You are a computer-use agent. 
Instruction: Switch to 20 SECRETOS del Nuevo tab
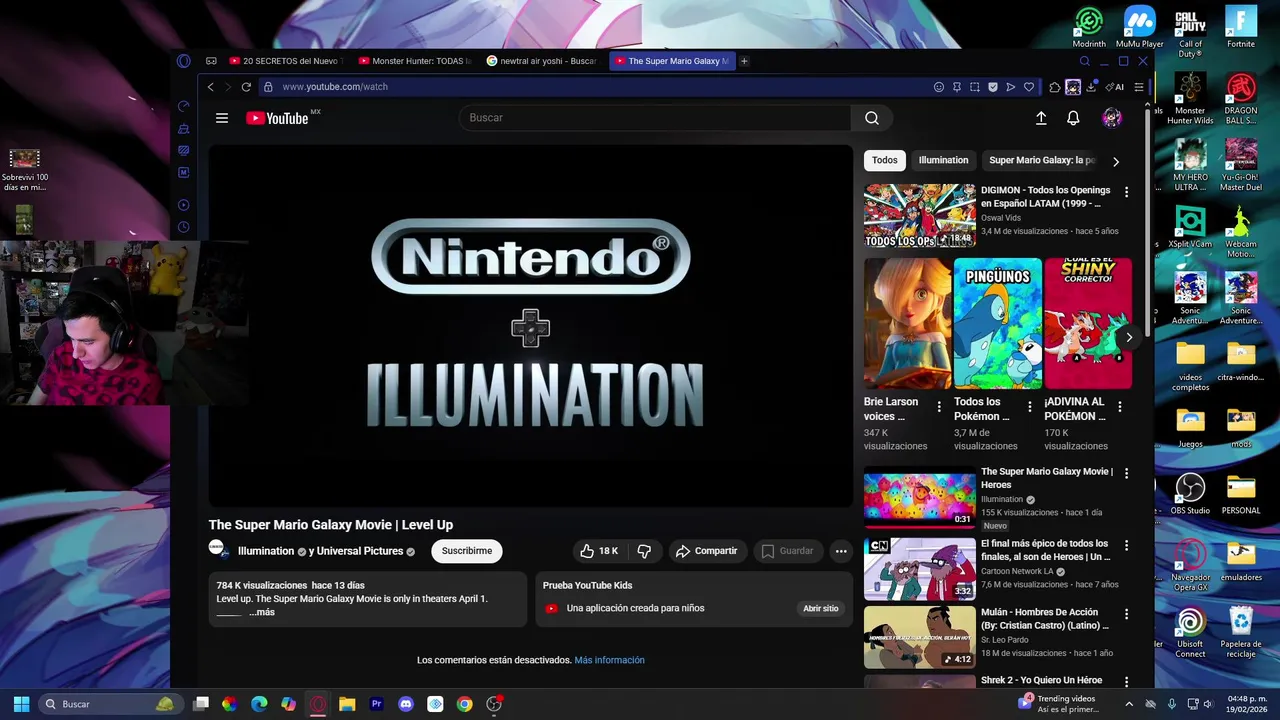pyautogui.click(x=285, y=61)
